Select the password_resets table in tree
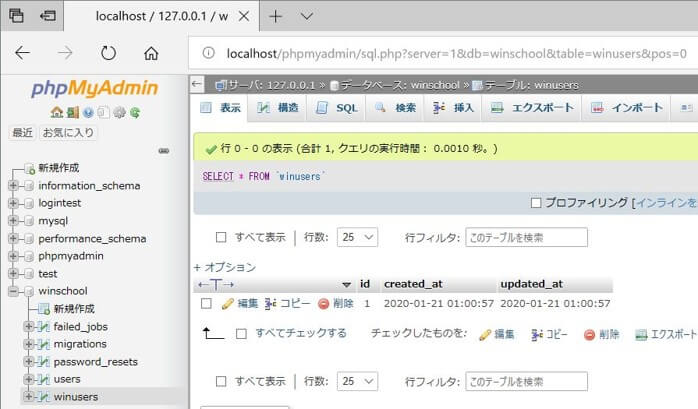The image size is (698, 409). coord(96,361)
